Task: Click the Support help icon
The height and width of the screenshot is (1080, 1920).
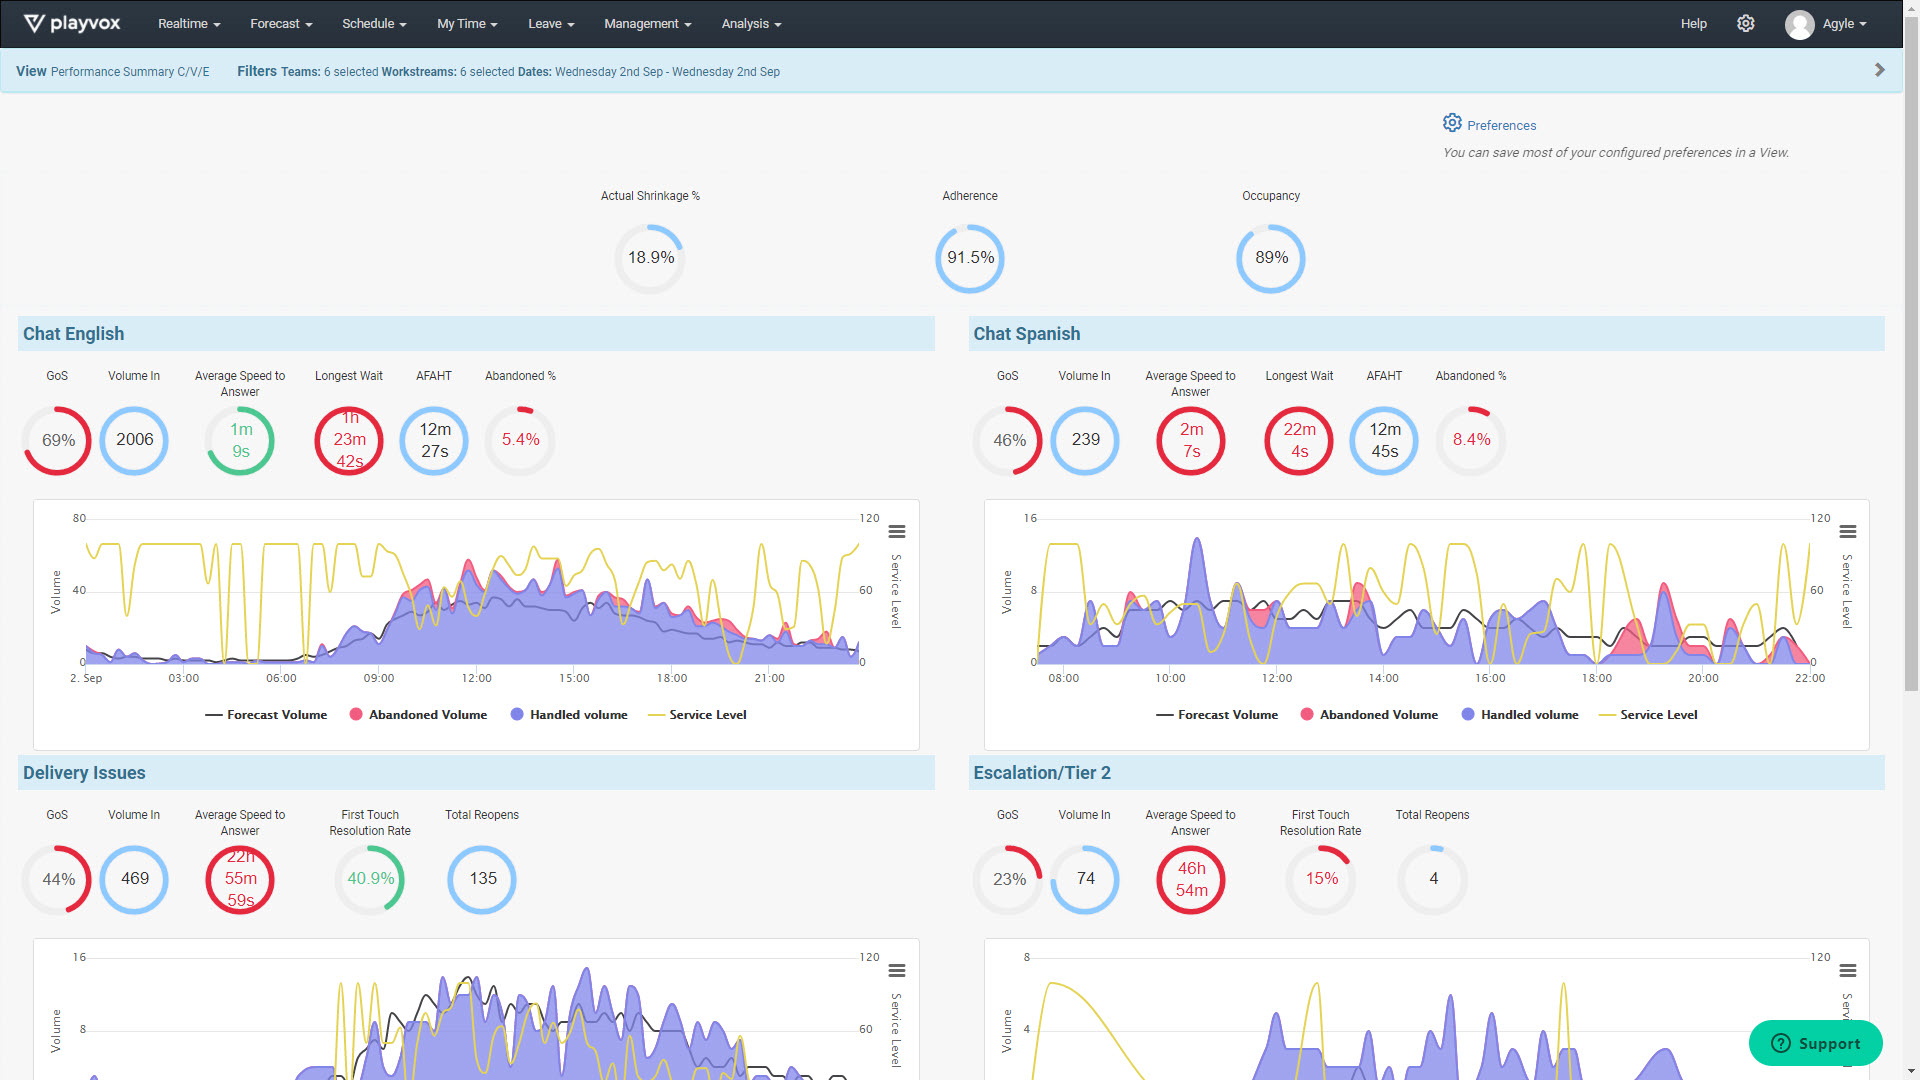Action: [x=1780, y=1043]
